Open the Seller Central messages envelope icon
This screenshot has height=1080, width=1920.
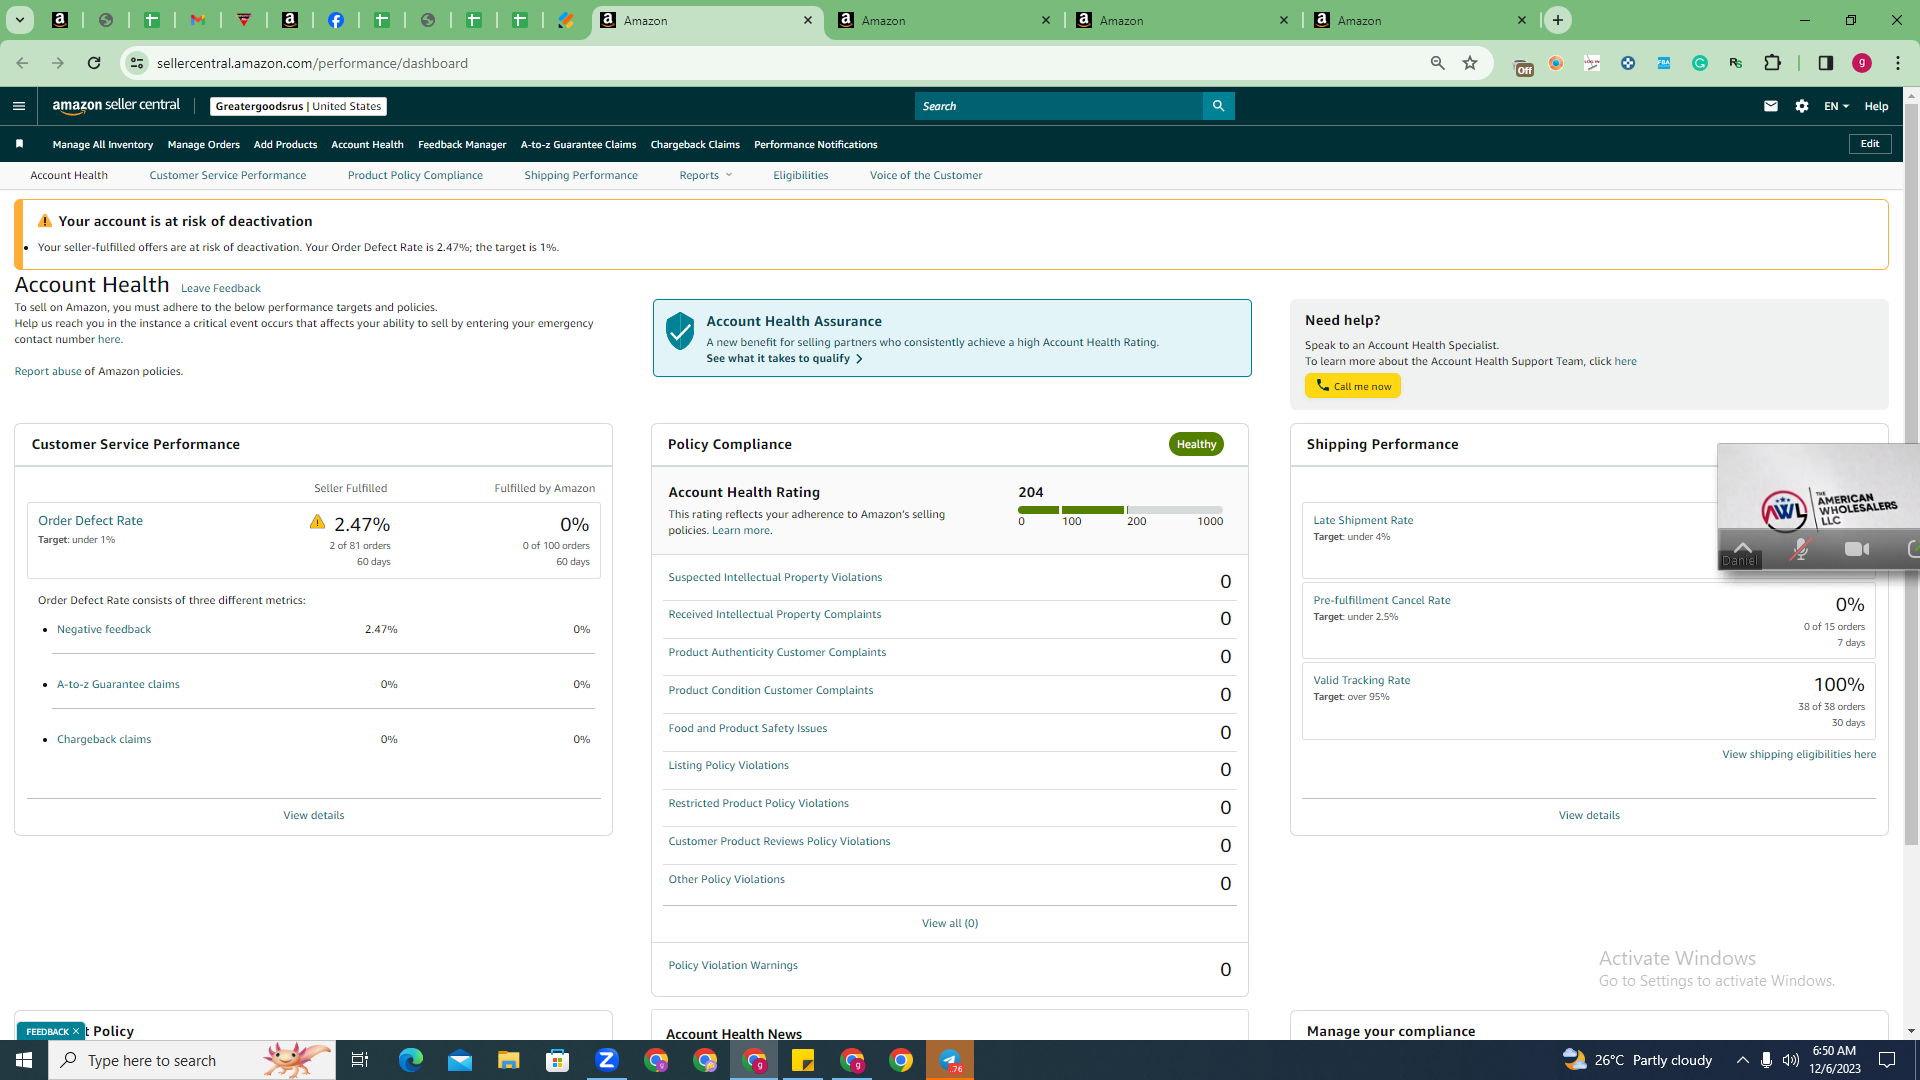point(1771,106)
